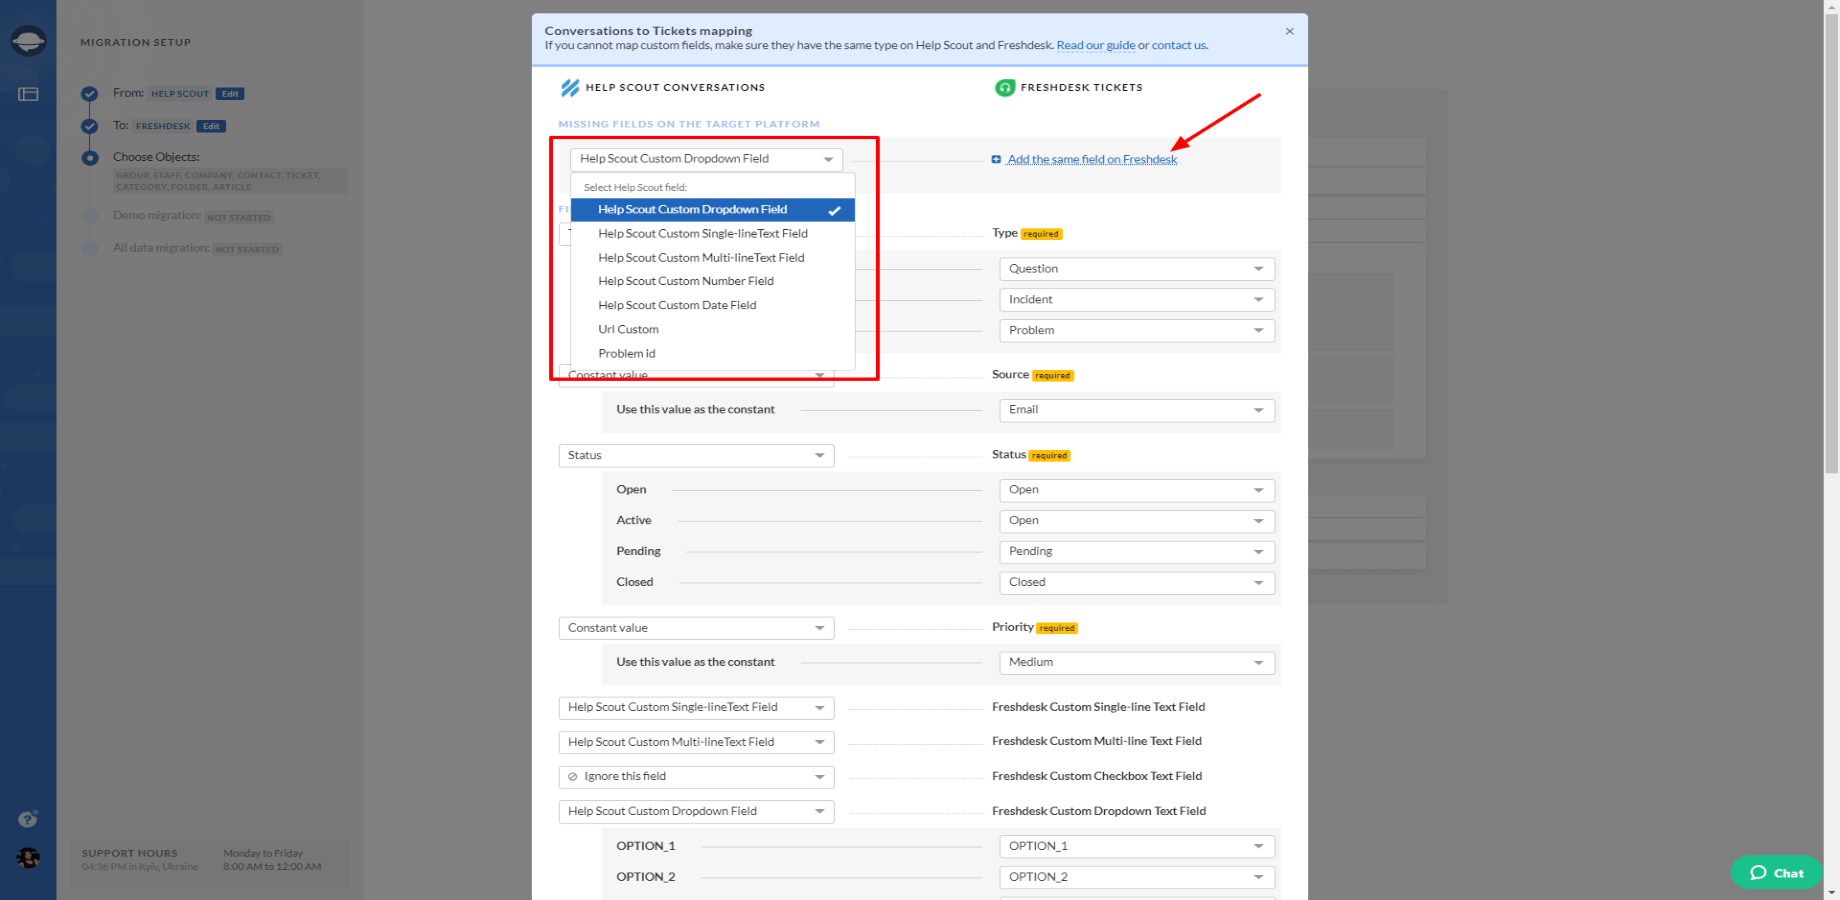The width and height of the screenshot is (1840, 900).
Task: Click the Choose Objects step marker
Action: tap(90, 158)
